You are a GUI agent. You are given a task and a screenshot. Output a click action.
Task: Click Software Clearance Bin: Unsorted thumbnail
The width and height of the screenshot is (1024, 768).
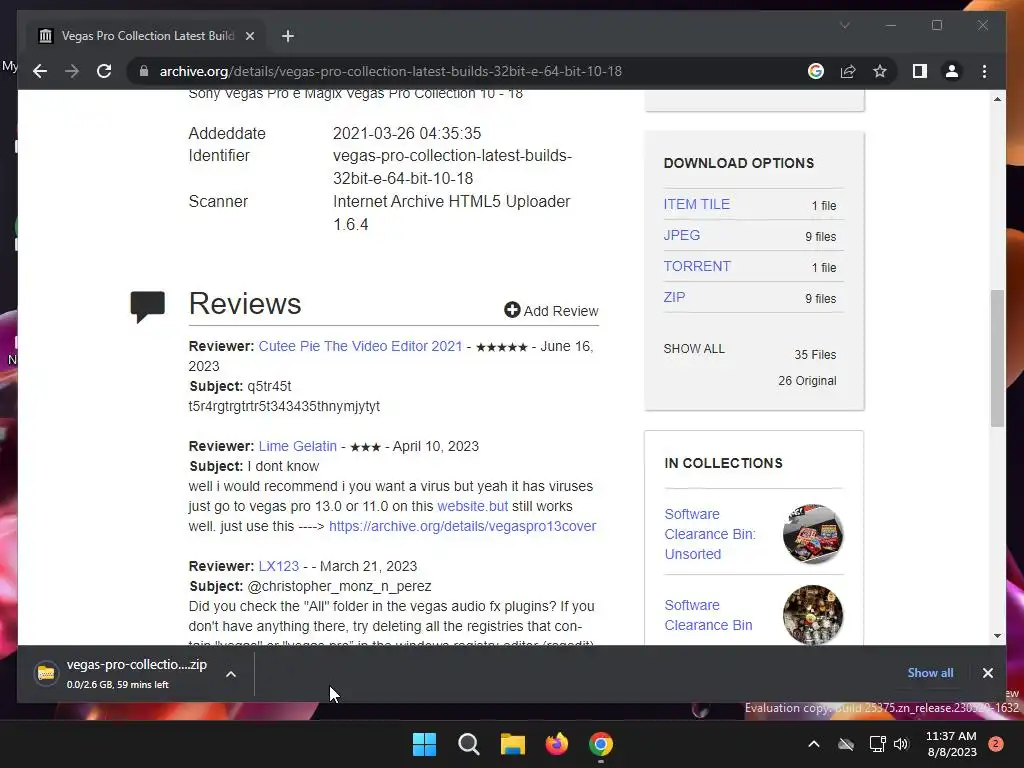point(812,534)
